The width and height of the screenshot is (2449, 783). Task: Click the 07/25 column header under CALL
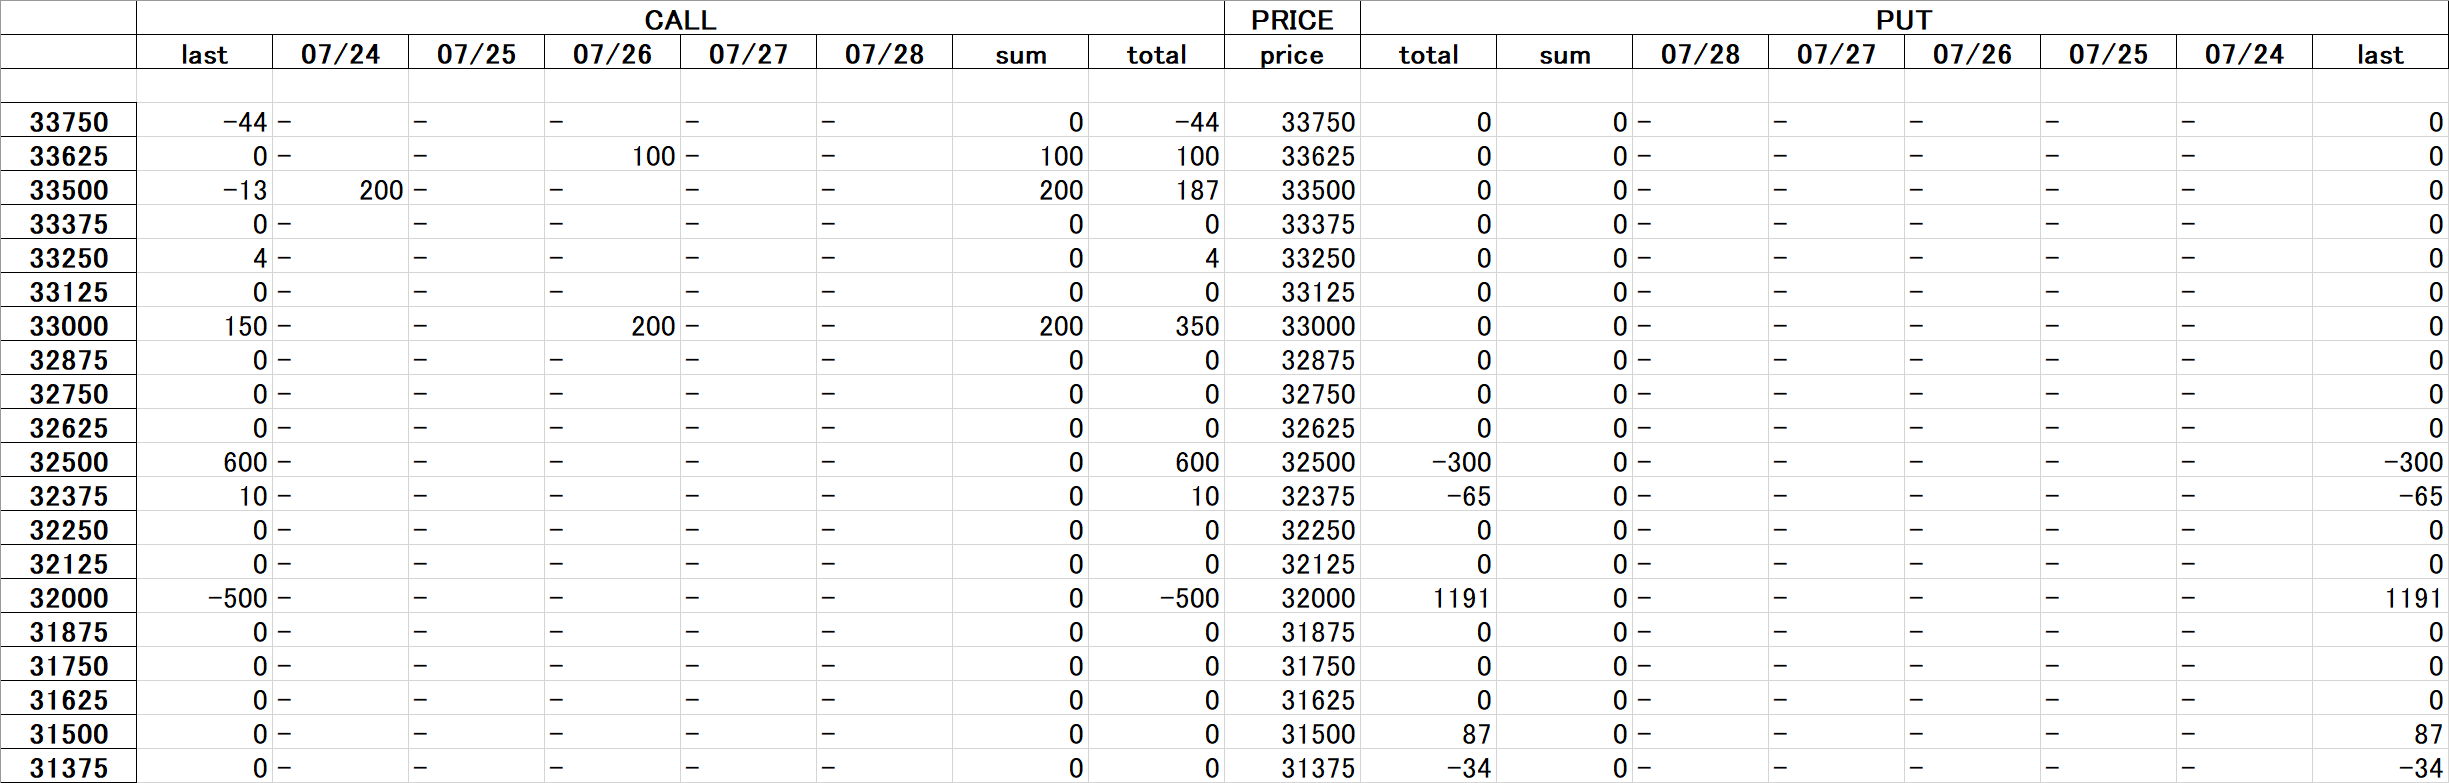click(476, 54)
